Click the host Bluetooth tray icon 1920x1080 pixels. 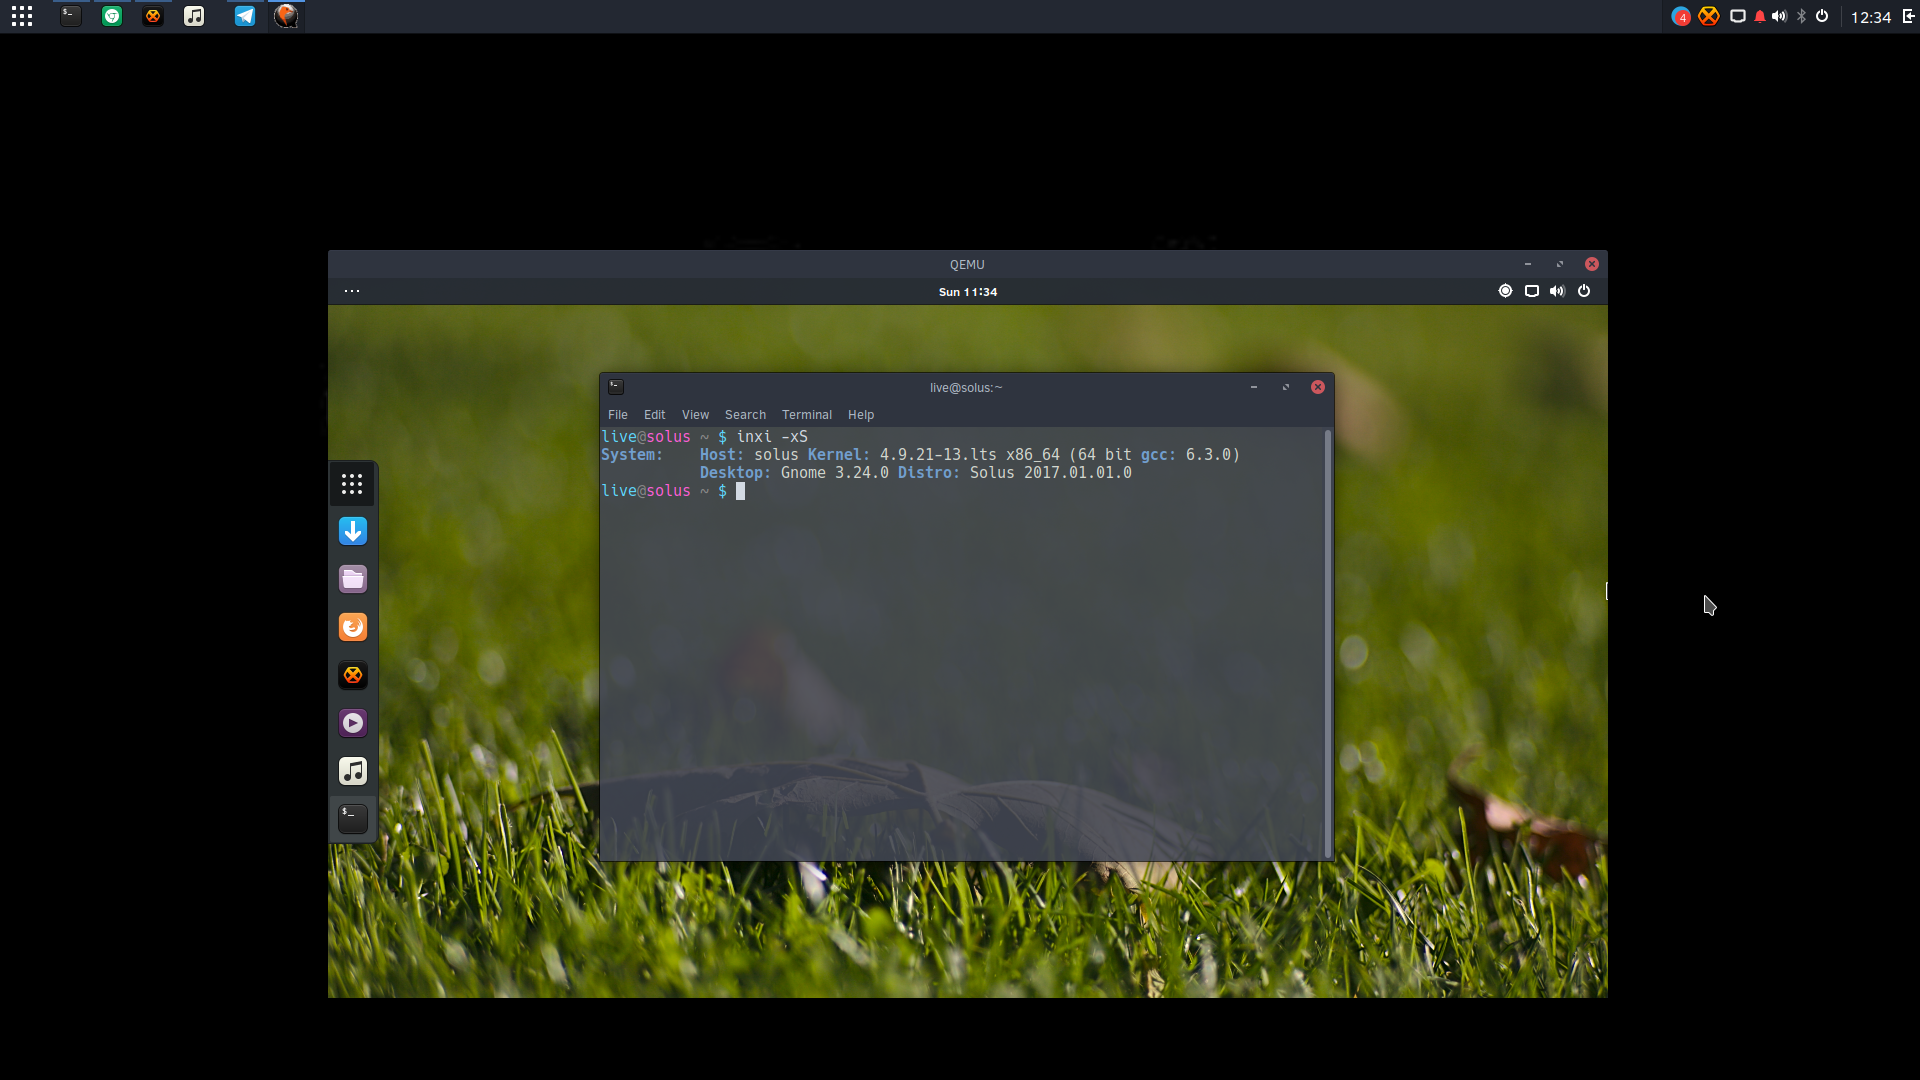pyautogui.click(x=1802, y=16)
